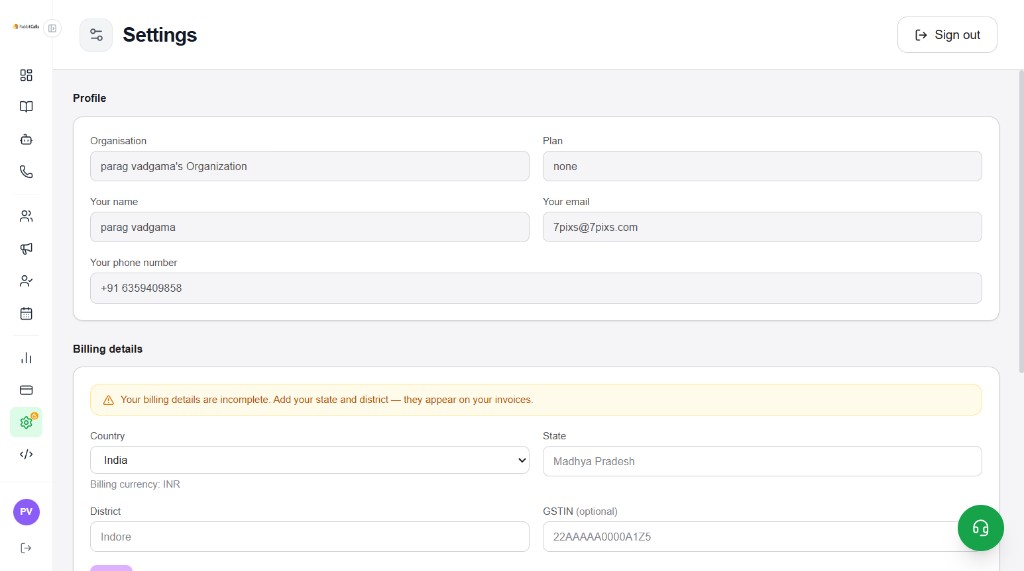The height and width of the screenshot is (571, 1024).
Task: Open the developer code brackets icon
Action: tap(26, 454)
